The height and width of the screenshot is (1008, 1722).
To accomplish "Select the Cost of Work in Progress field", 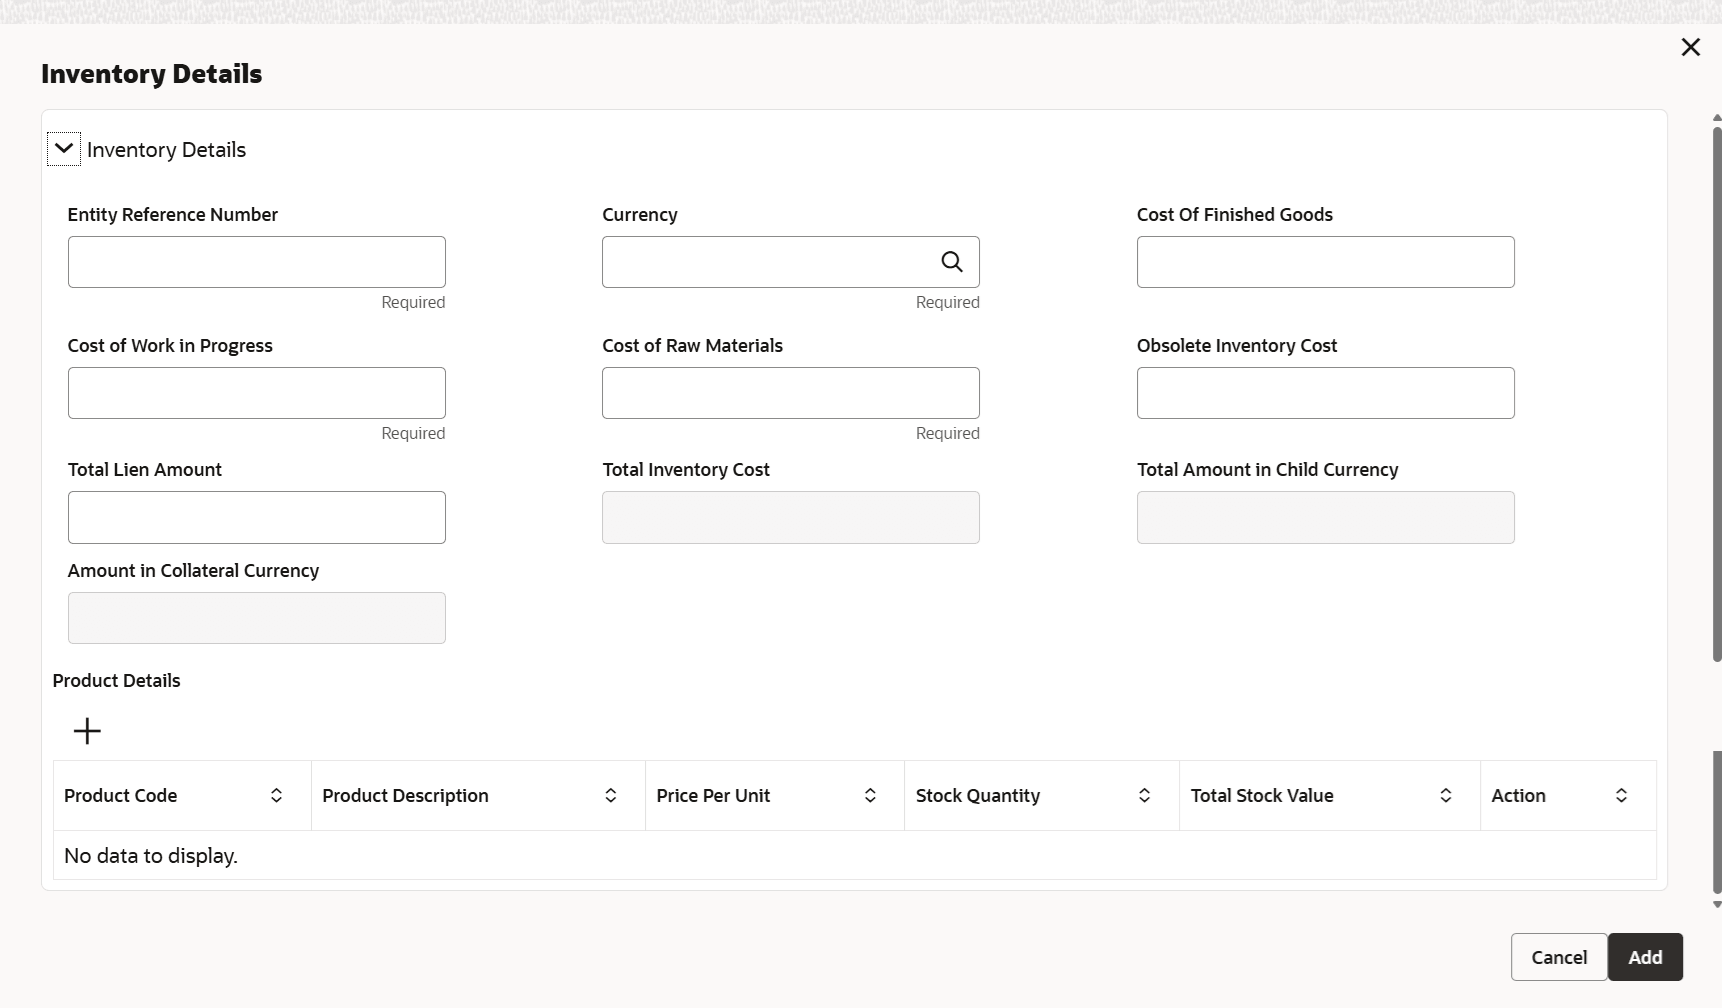I will pos(256,393).
